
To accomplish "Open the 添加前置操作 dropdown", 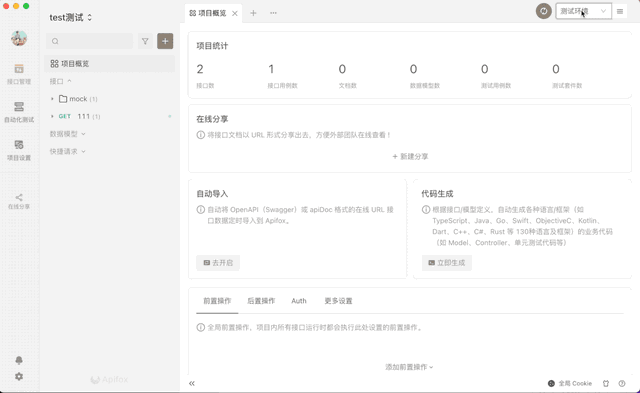I will click(409, 367).
